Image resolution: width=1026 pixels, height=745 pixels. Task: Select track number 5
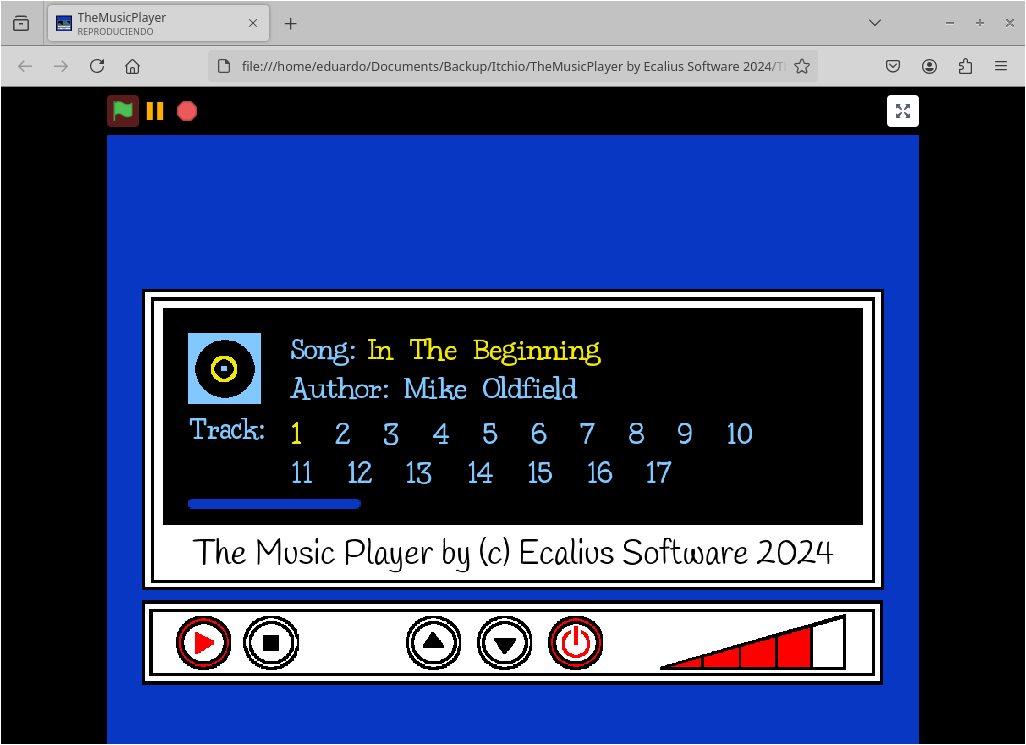tap(490, 434)
